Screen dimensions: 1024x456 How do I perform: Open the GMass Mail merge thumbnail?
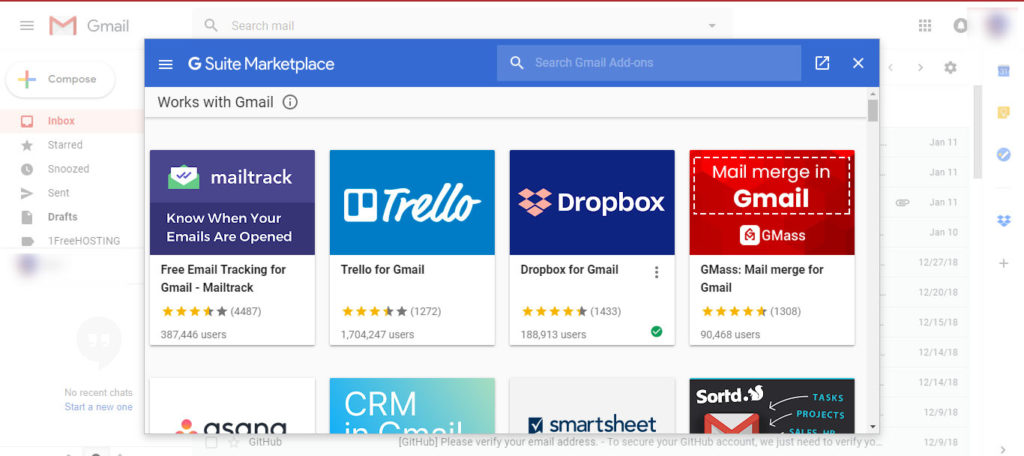click(772, 203)
